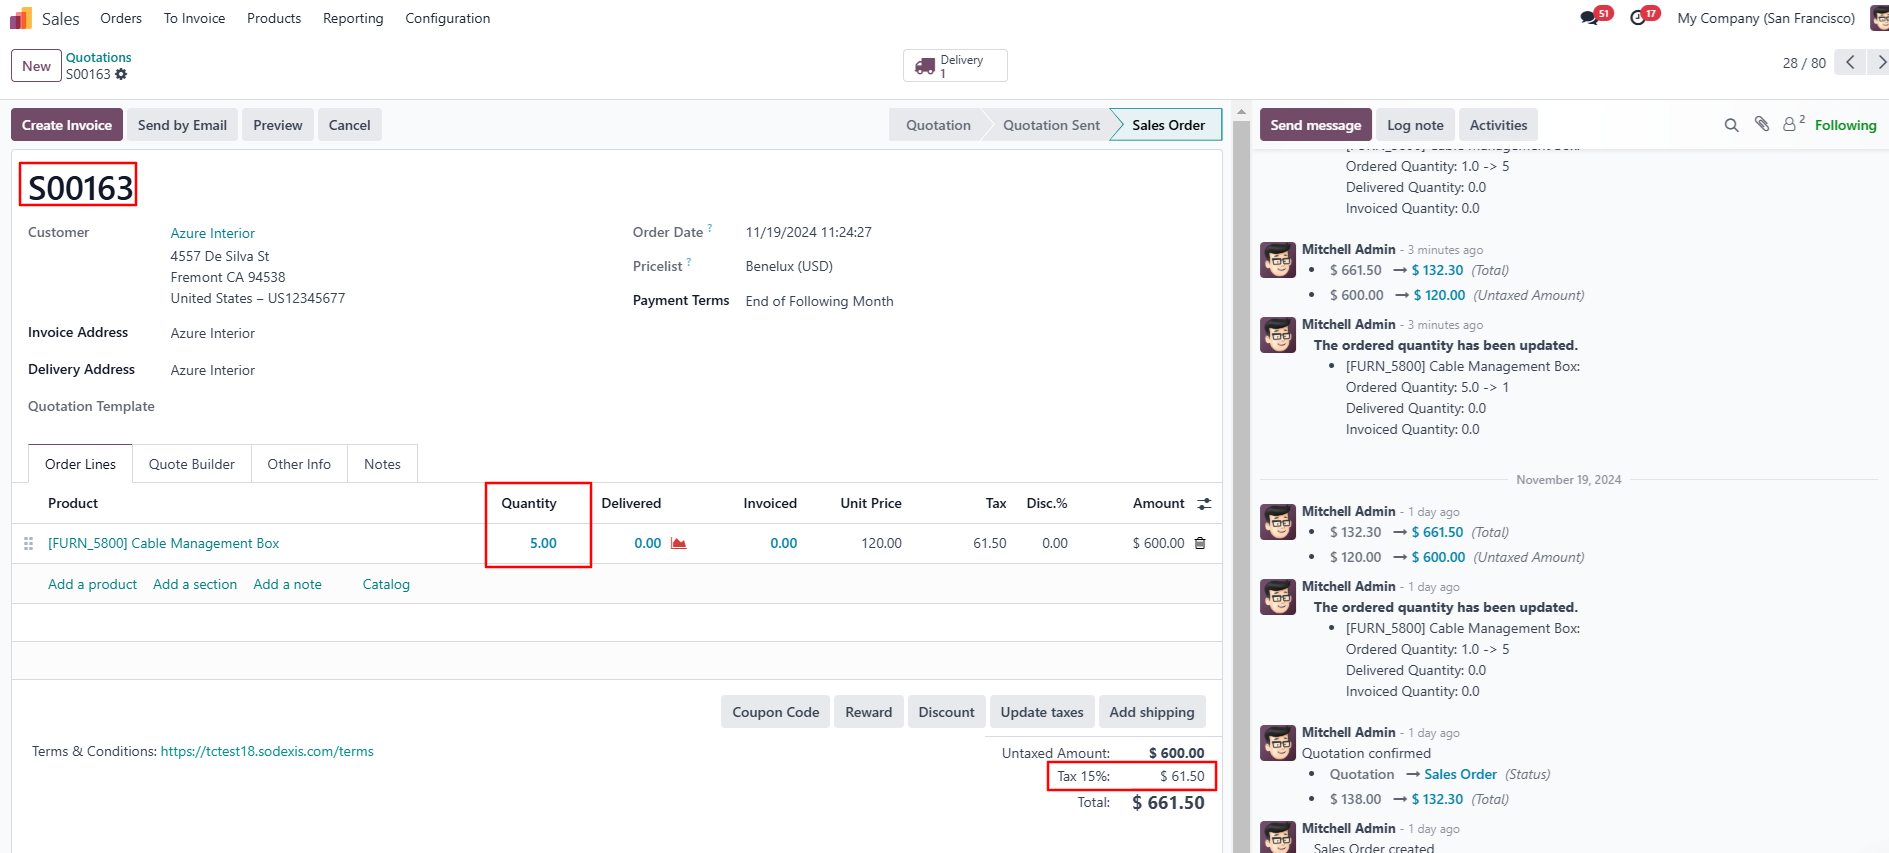Viewport: 1889px width, 853px height.
Task: Click the Reward button
Action: tap(868, 712)
